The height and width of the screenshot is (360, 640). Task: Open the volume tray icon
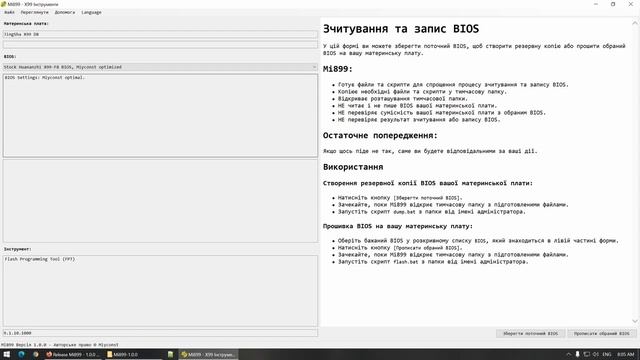596,354
